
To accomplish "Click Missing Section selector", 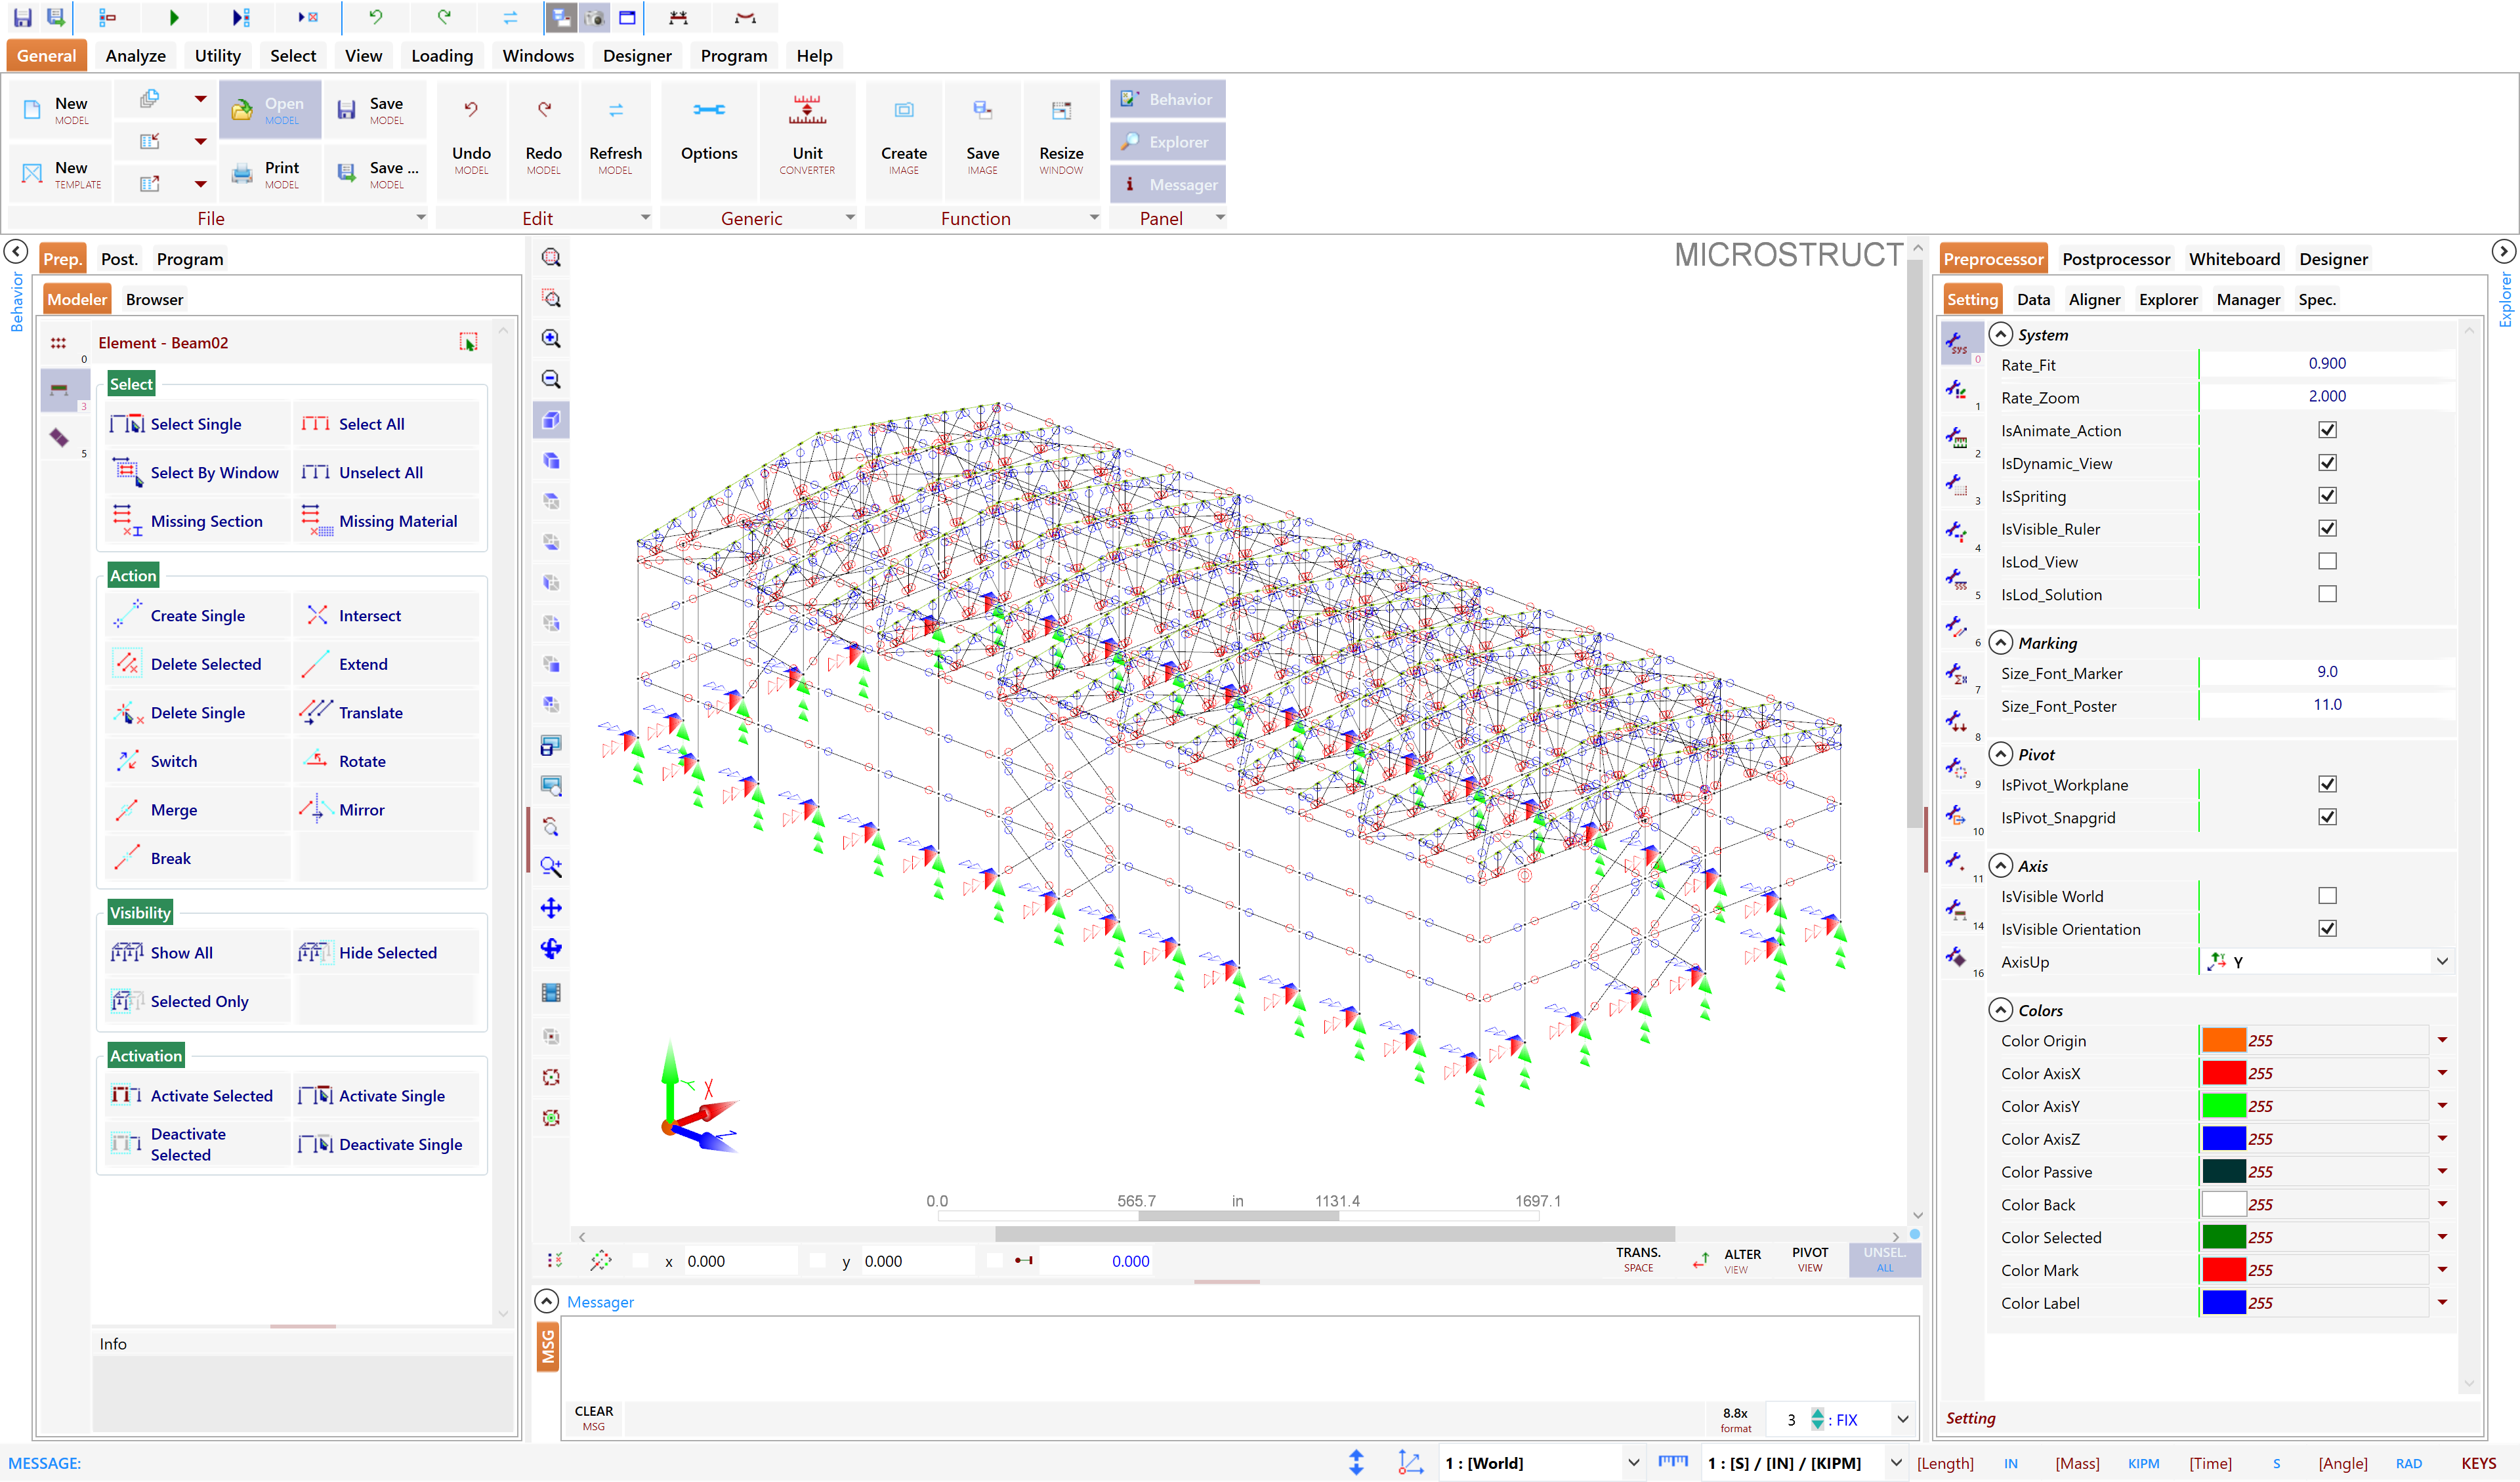I will click(197, 521).
